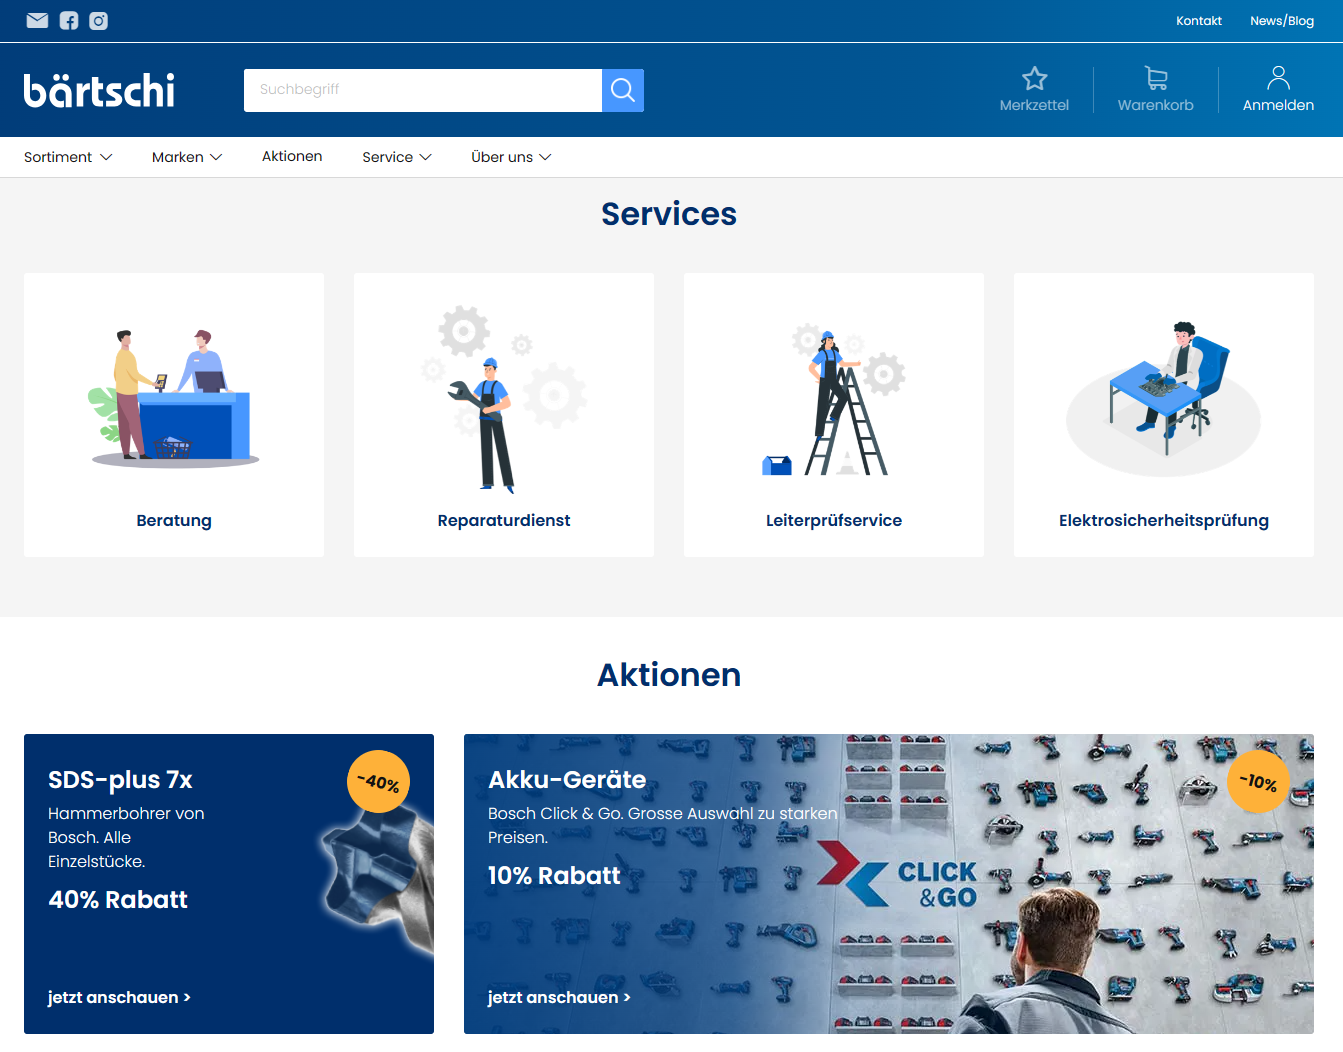Click the Anmelden user icon
The height and width of the screenshot is (1052, 1343).
point(1278,79)
